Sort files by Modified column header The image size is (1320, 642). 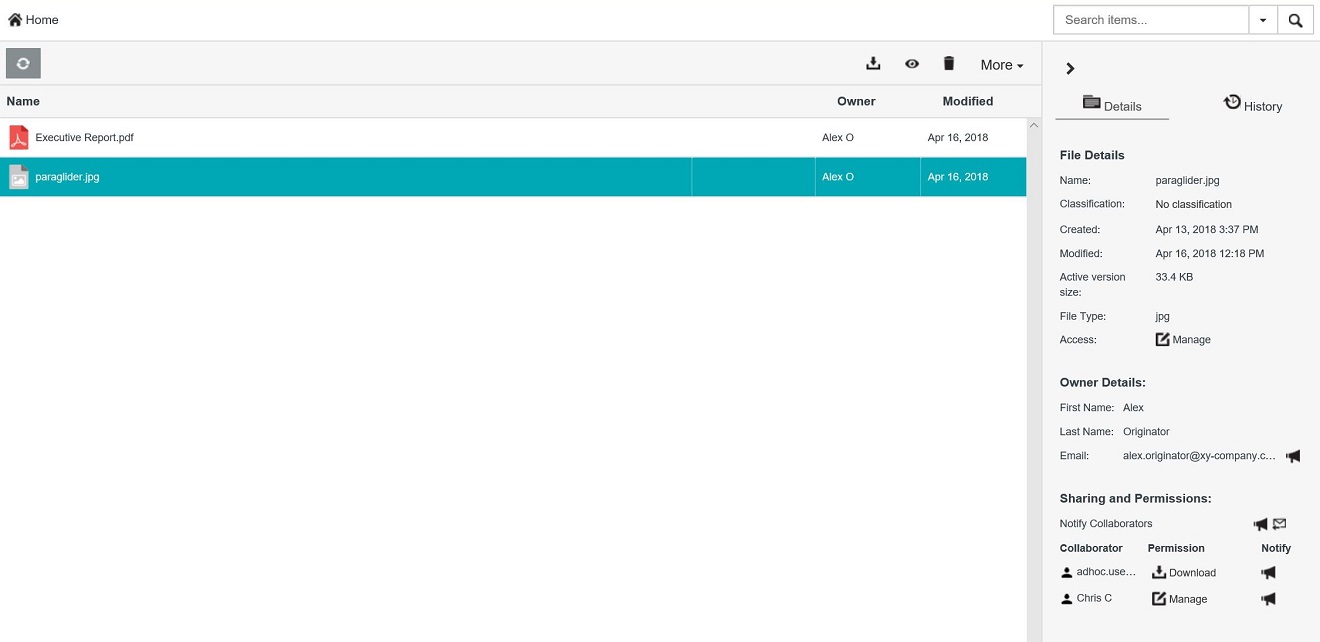pos(967,101)
